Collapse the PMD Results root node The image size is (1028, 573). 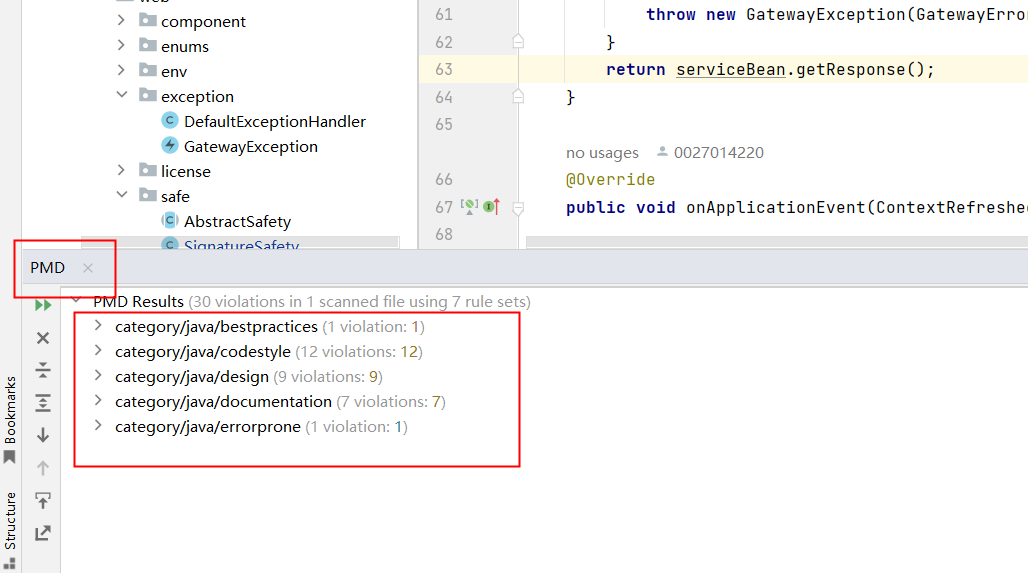click(77, 300)
